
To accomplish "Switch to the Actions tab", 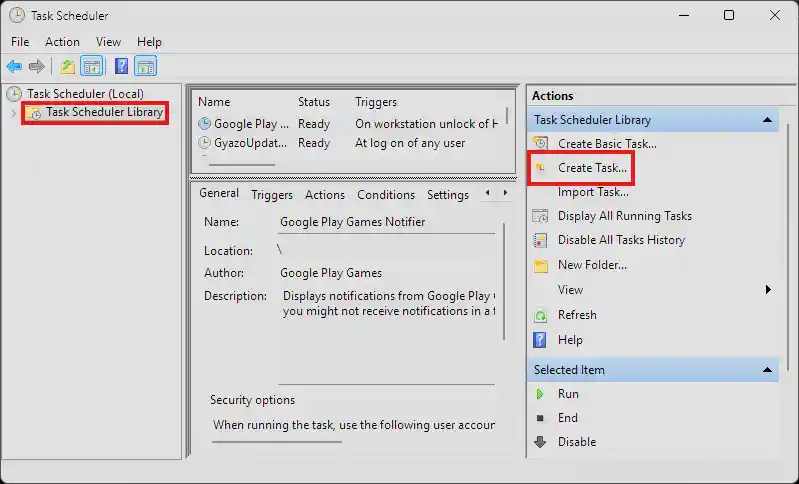I will [325, 195].
